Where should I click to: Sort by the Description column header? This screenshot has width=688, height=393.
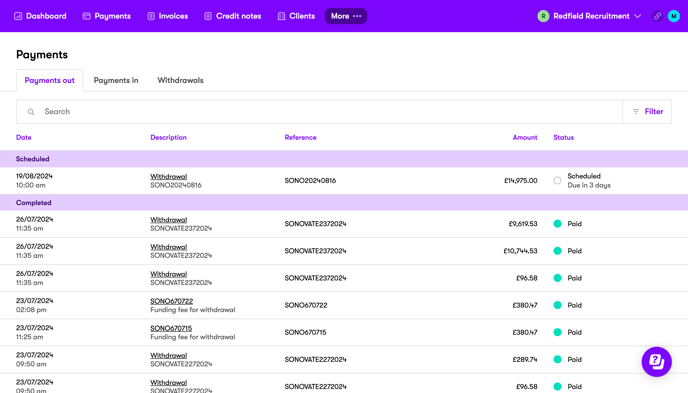point(168,137)
